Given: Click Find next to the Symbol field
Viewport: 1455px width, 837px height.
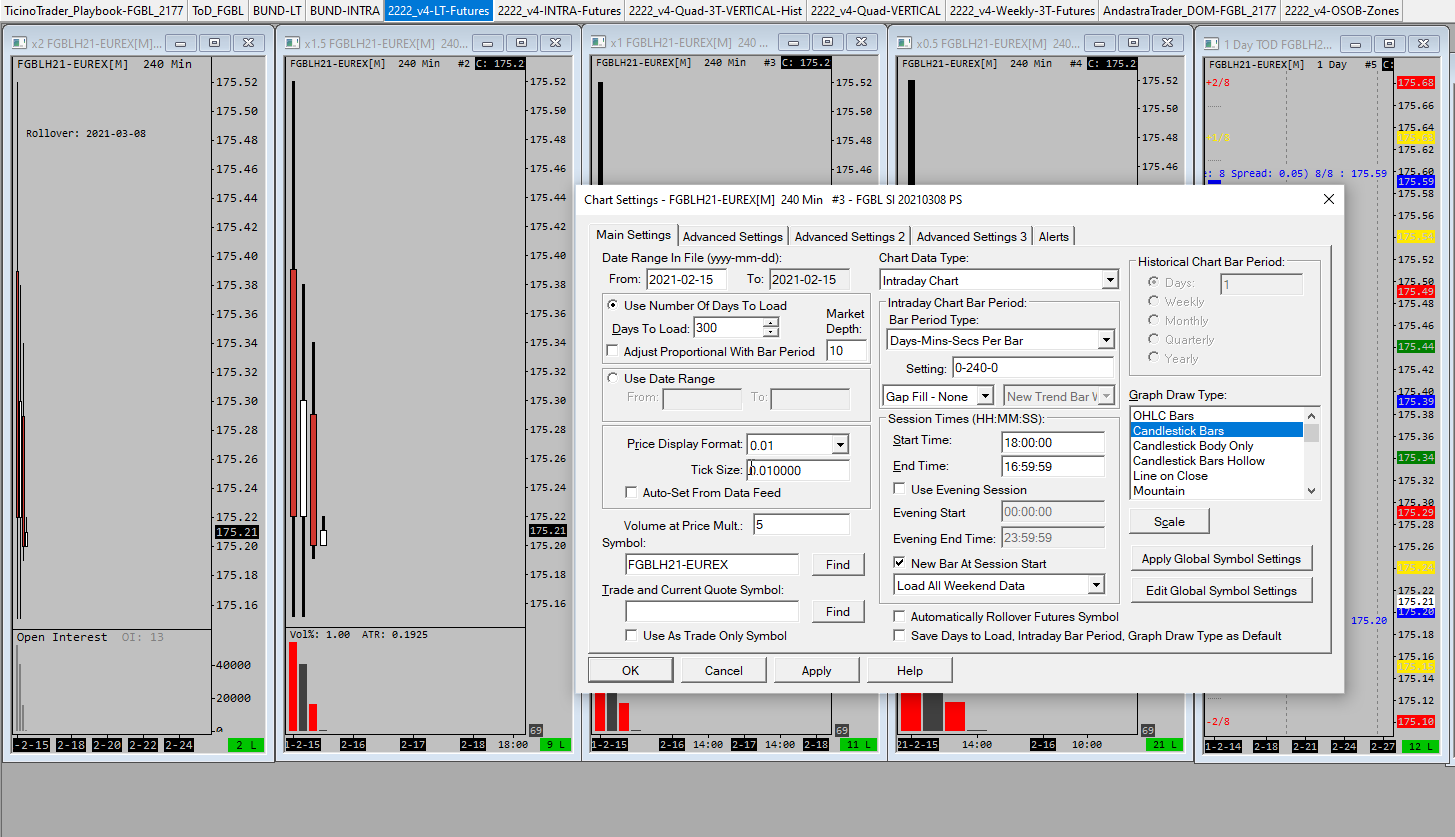Looking at the screenshot, I should pyautogui.click(x=837, y=565).
